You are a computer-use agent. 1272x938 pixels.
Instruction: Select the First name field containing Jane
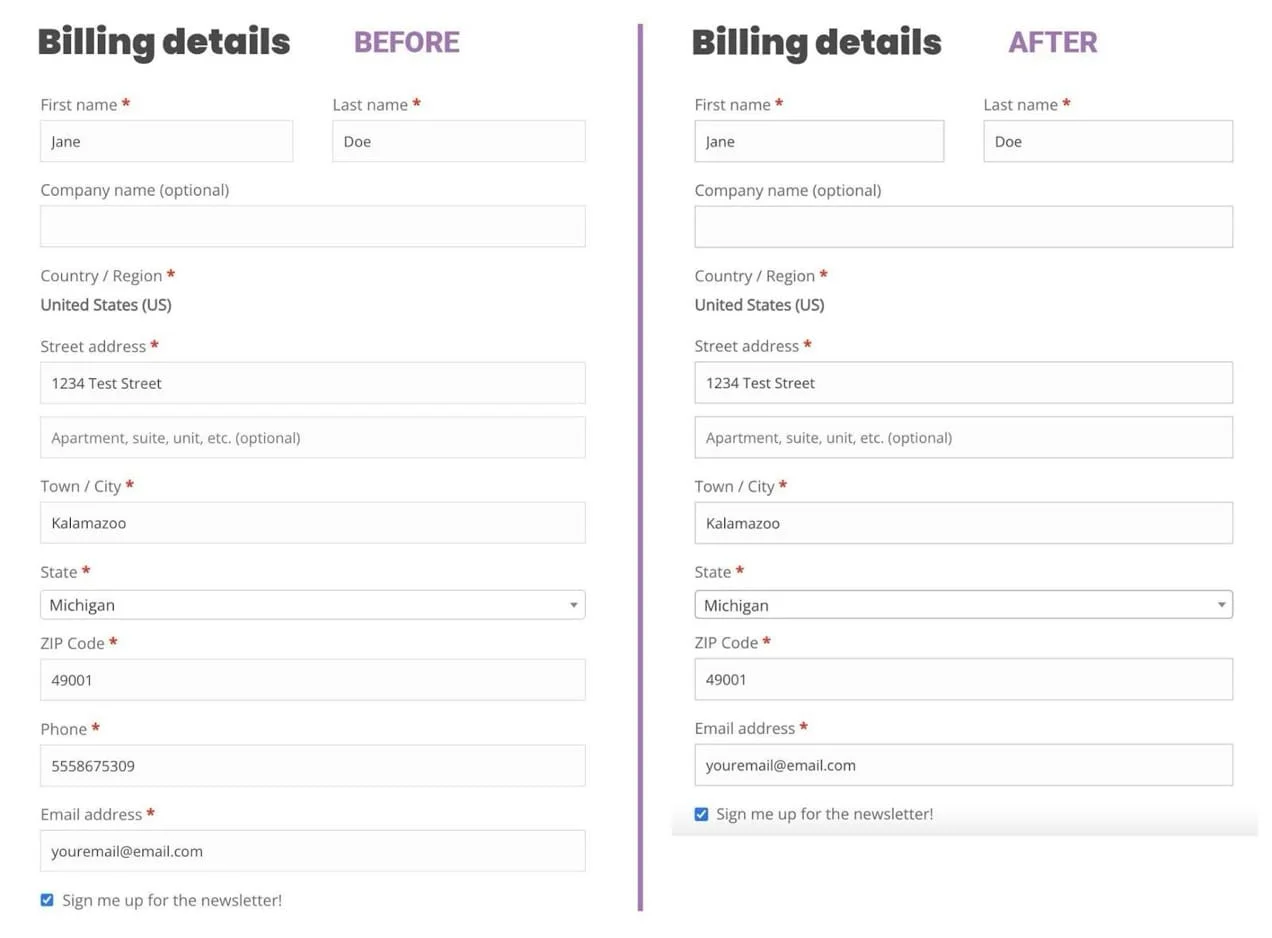click(166, 141)
